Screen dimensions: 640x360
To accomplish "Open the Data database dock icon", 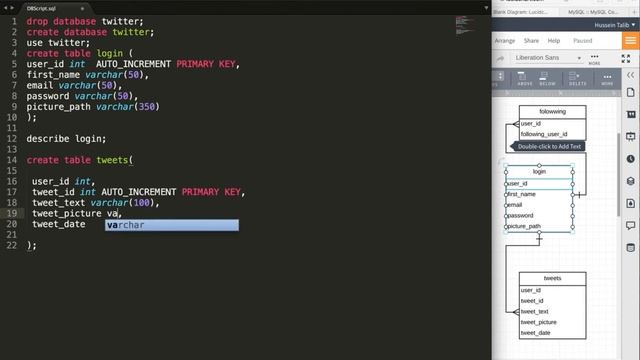I will [x=631, y=248].
